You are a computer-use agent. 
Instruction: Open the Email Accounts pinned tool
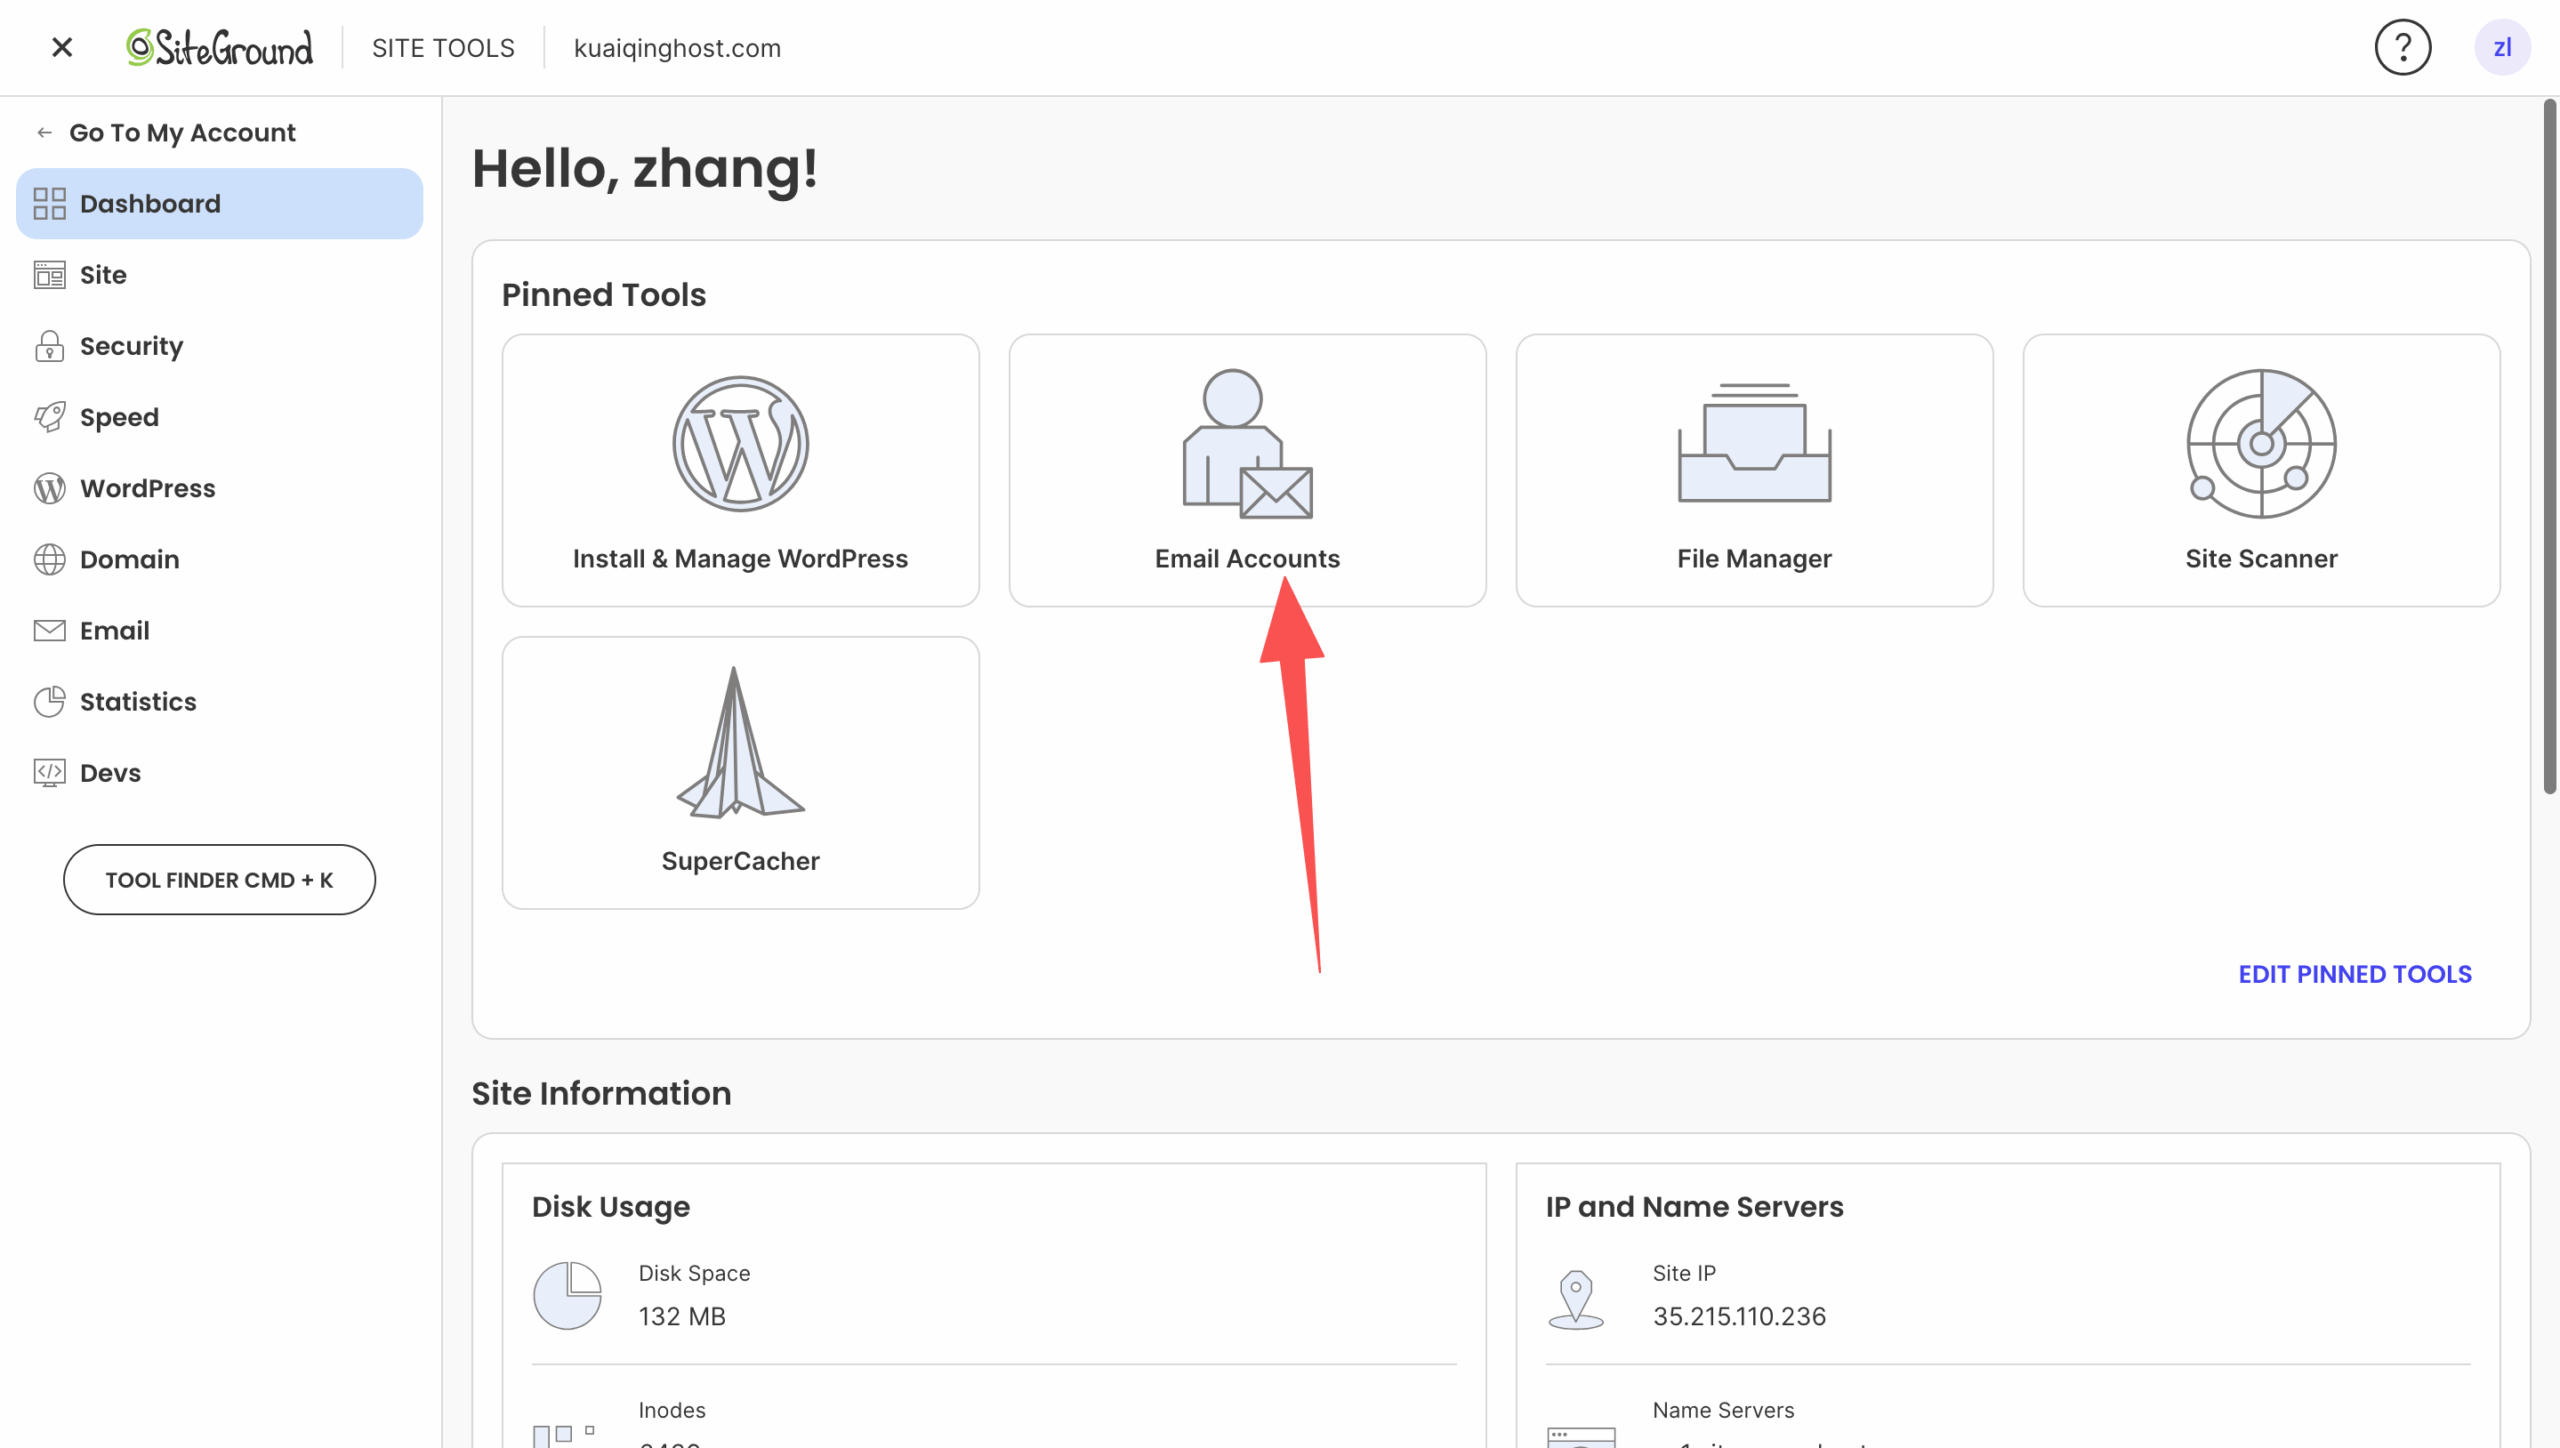[x=1246, y=470]
